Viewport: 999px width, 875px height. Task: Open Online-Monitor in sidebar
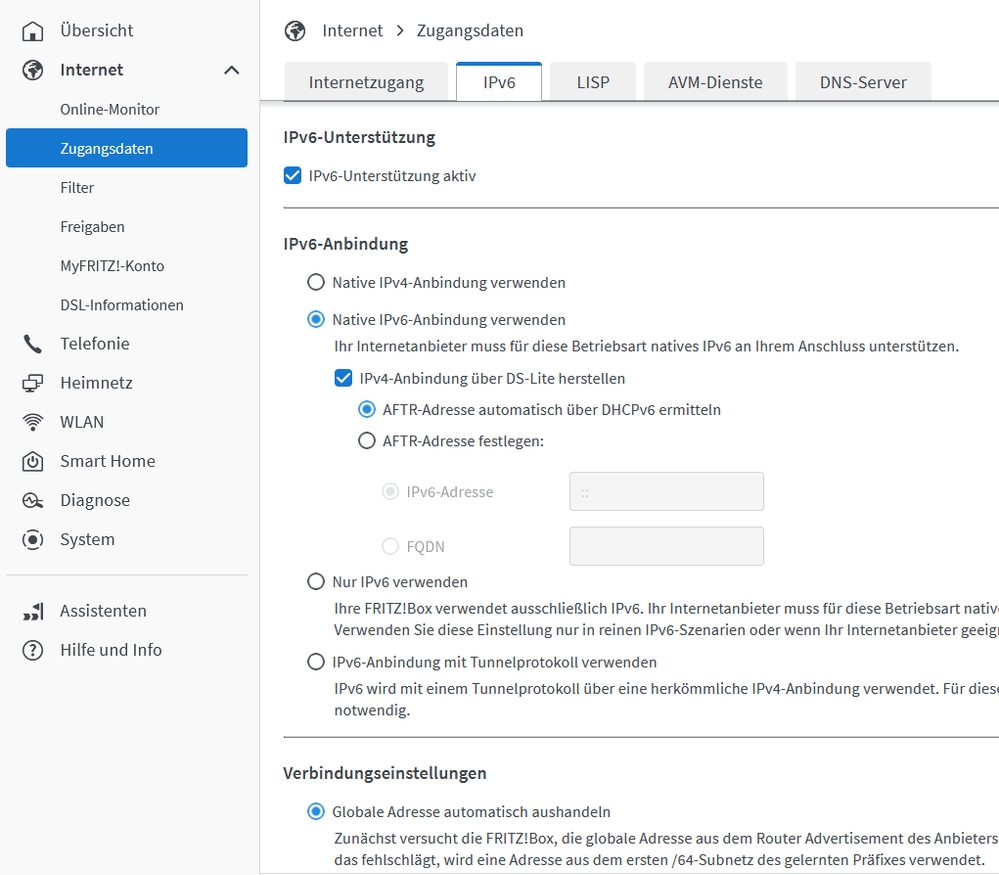[x=110, y=109]
